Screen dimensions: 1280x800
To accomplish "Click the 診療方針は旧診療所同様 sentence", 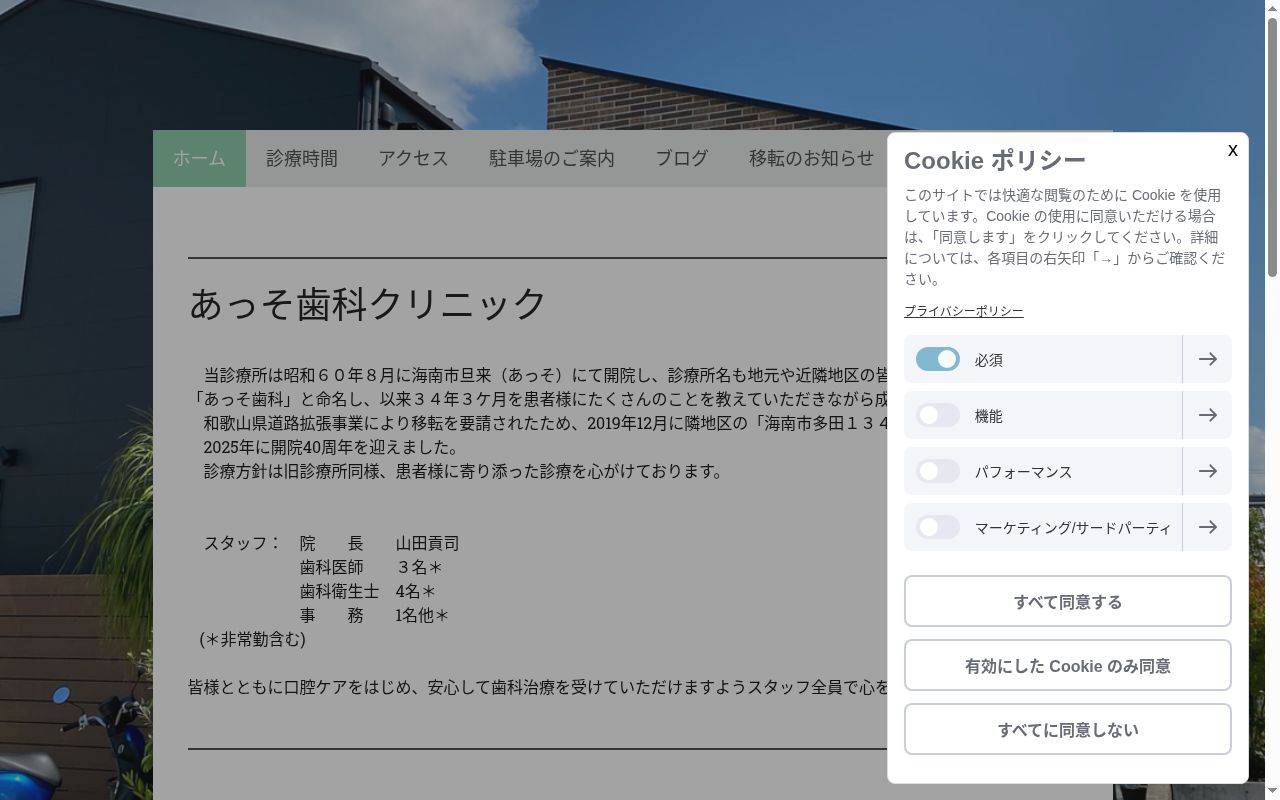I will click(465, 471).
